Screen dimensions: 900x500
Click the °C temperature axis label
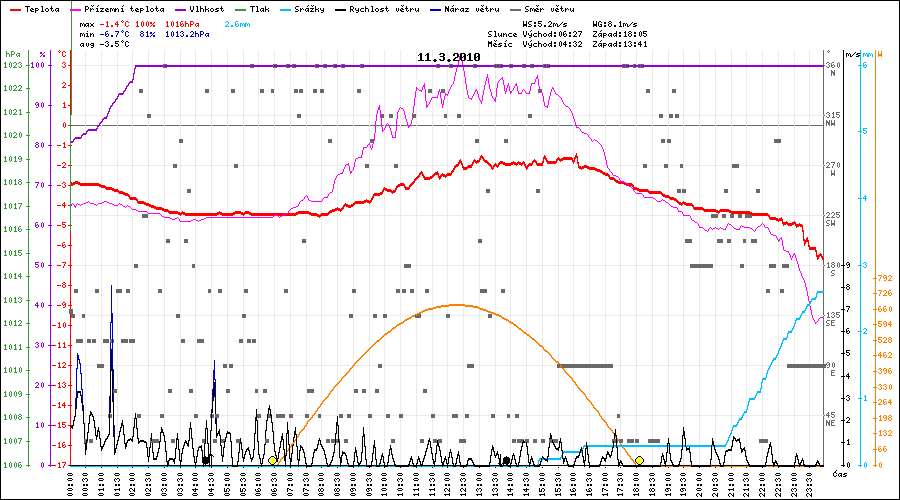point(62,54)
